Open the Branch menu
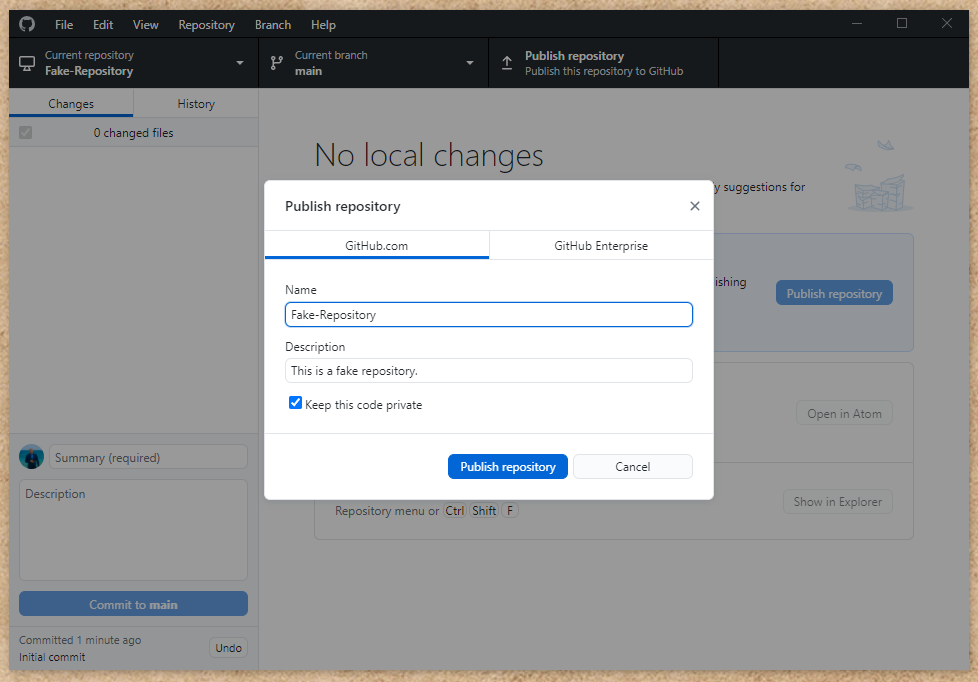Image resolution: width=978 pixels, height=682 pixels. (x=273, y=25)
